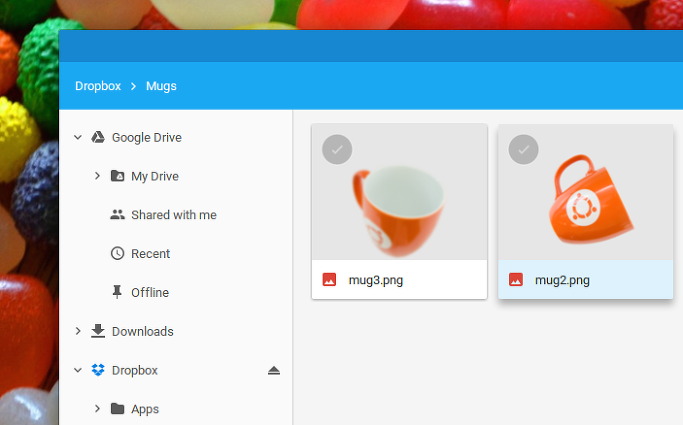Click the image file icon beside mug2.png
683x425 pixels.
(x=516, y=280)
